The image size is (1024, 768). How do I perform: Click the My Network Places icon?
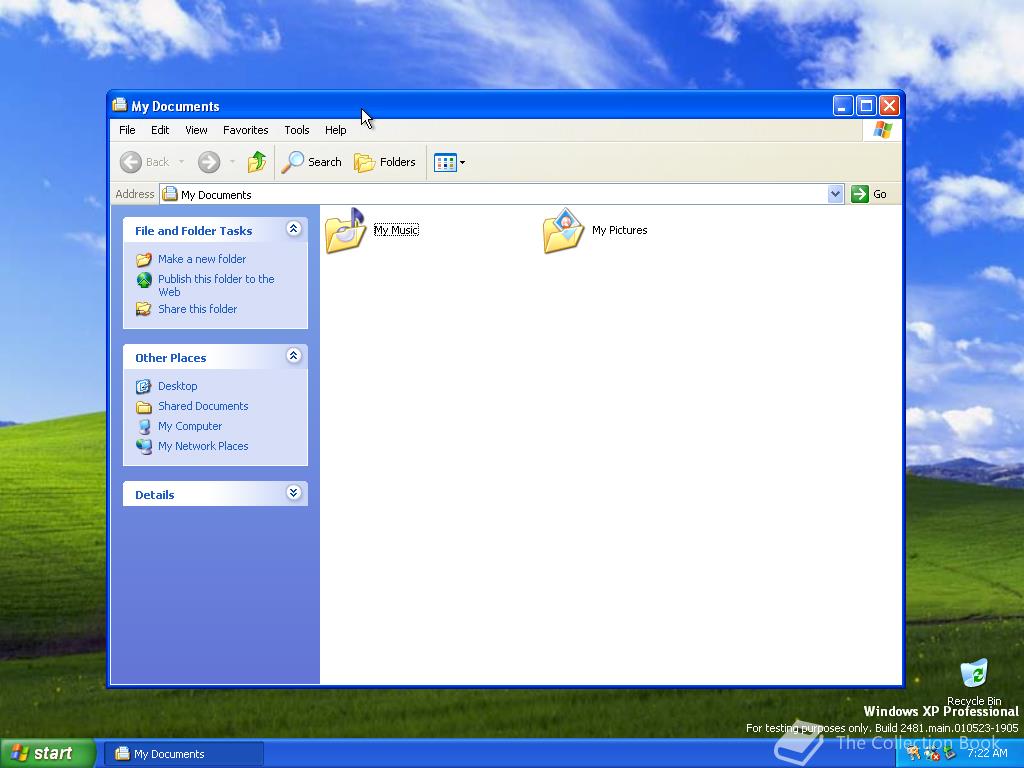pos(144,447)
